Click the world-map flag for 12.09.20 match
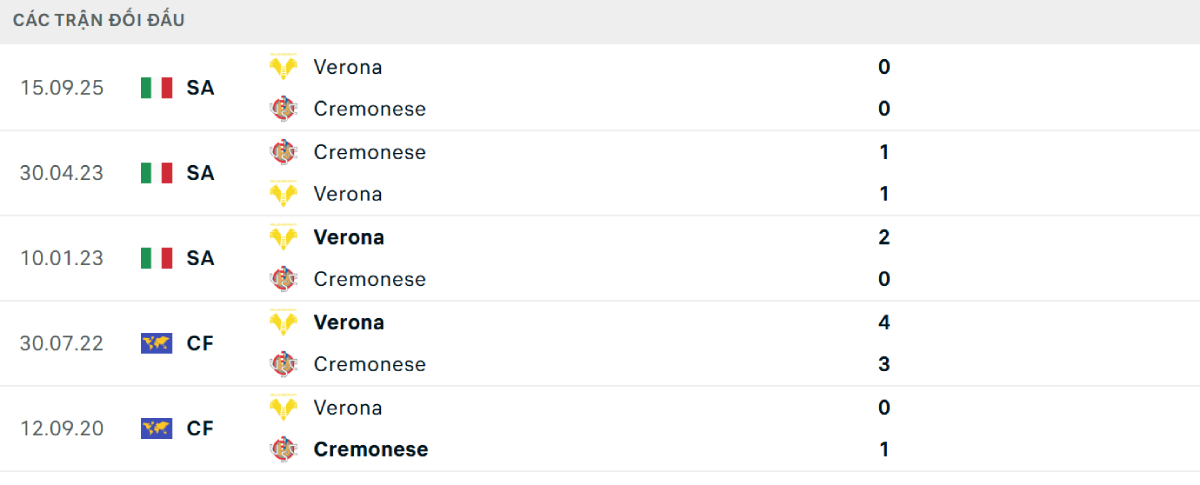The image size is (1200, 485). tap(157, 428)
